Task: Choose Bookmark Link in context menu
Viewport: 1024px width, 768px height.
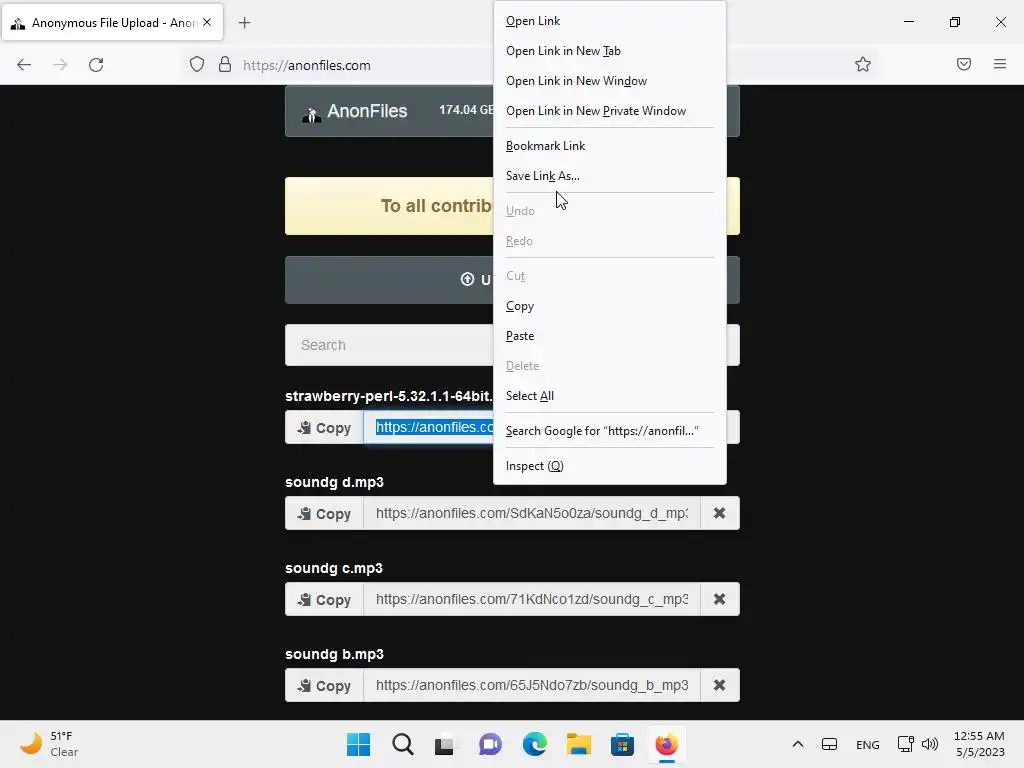Action: 609,146
